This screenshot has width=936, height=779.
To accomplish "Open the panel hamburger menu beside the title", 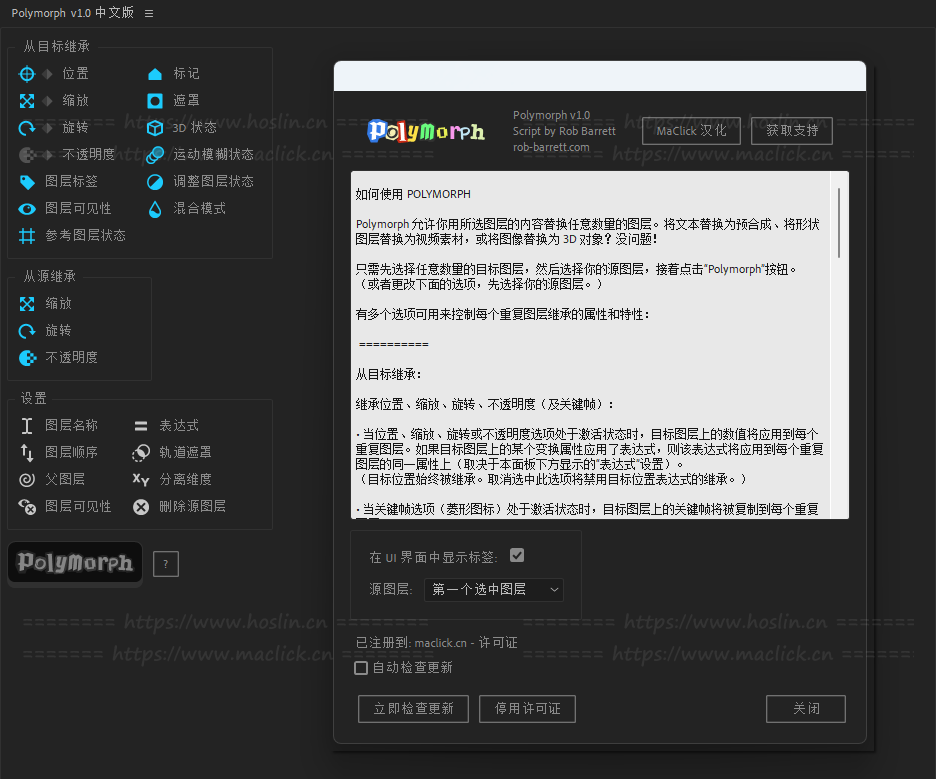I will tap(149, 13).
